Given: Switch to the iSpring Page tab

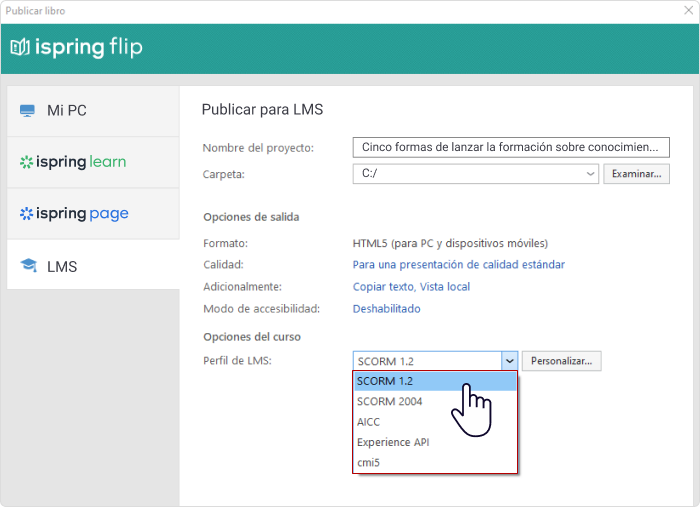Looking at the screenshot, I should 93,214.
